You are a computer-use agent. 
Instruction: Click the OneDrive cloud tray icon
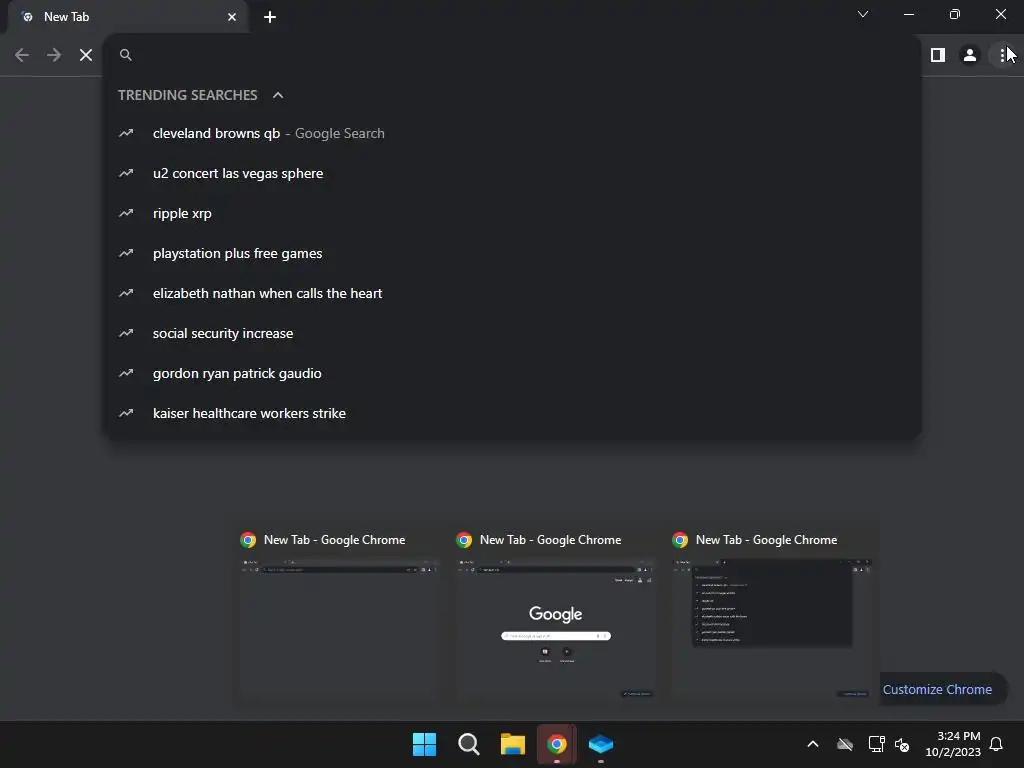pos(845,744)
